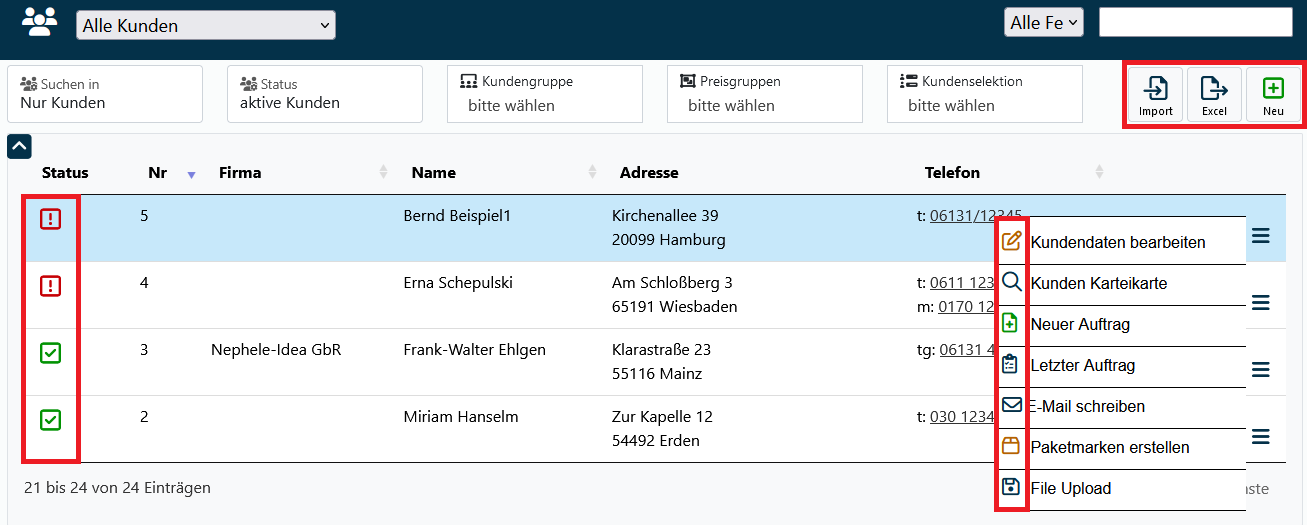Export customer list via Excel button
1307x525 pixels.
tap(1214, 96)
